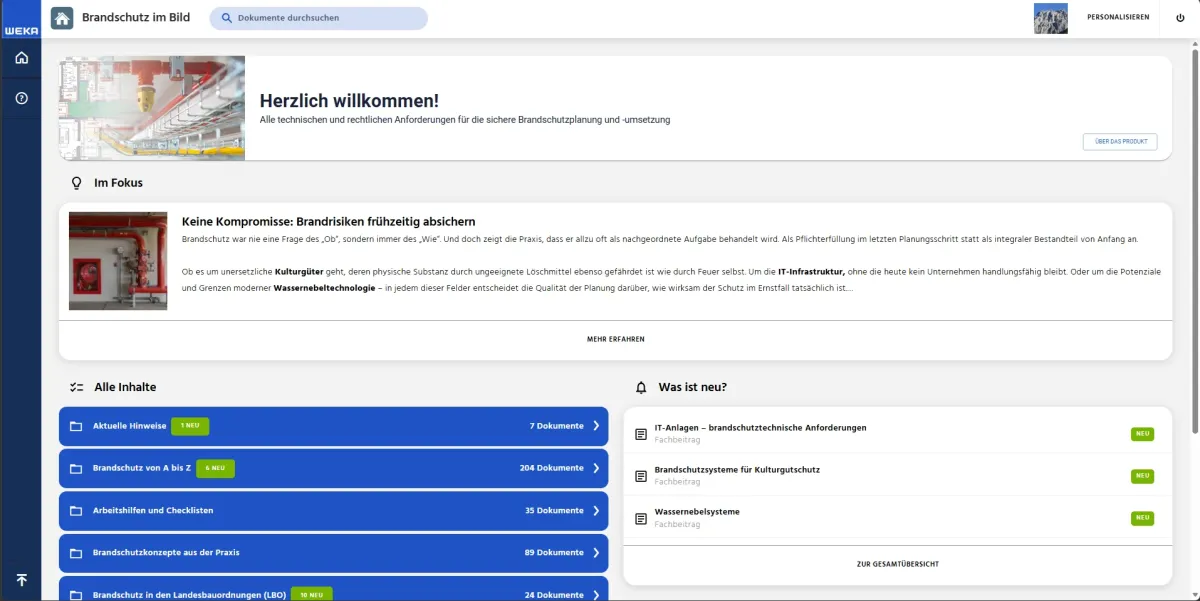Click the scroll-to-top arrow icon in sidebar
The height and width of the screenshot is (601, 1200).
pyautogui.click(x=21, y=580)
